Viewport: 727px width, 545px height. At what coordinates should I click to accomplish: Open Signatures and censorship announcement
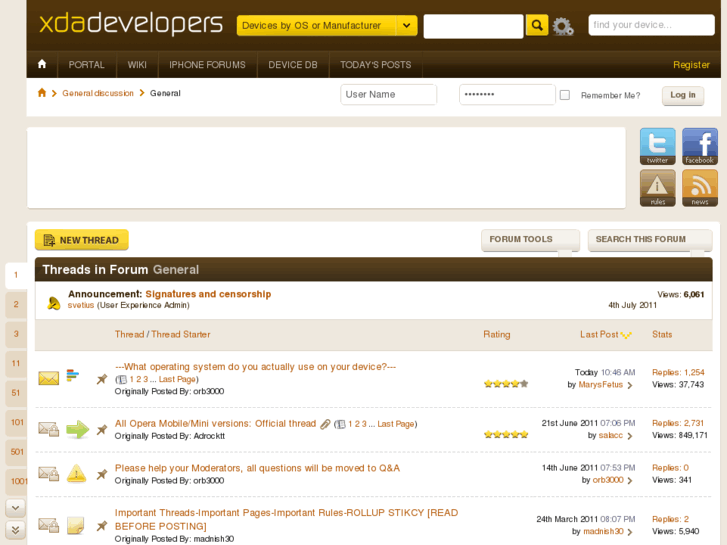pyautogui.click(x=208, y=294)
